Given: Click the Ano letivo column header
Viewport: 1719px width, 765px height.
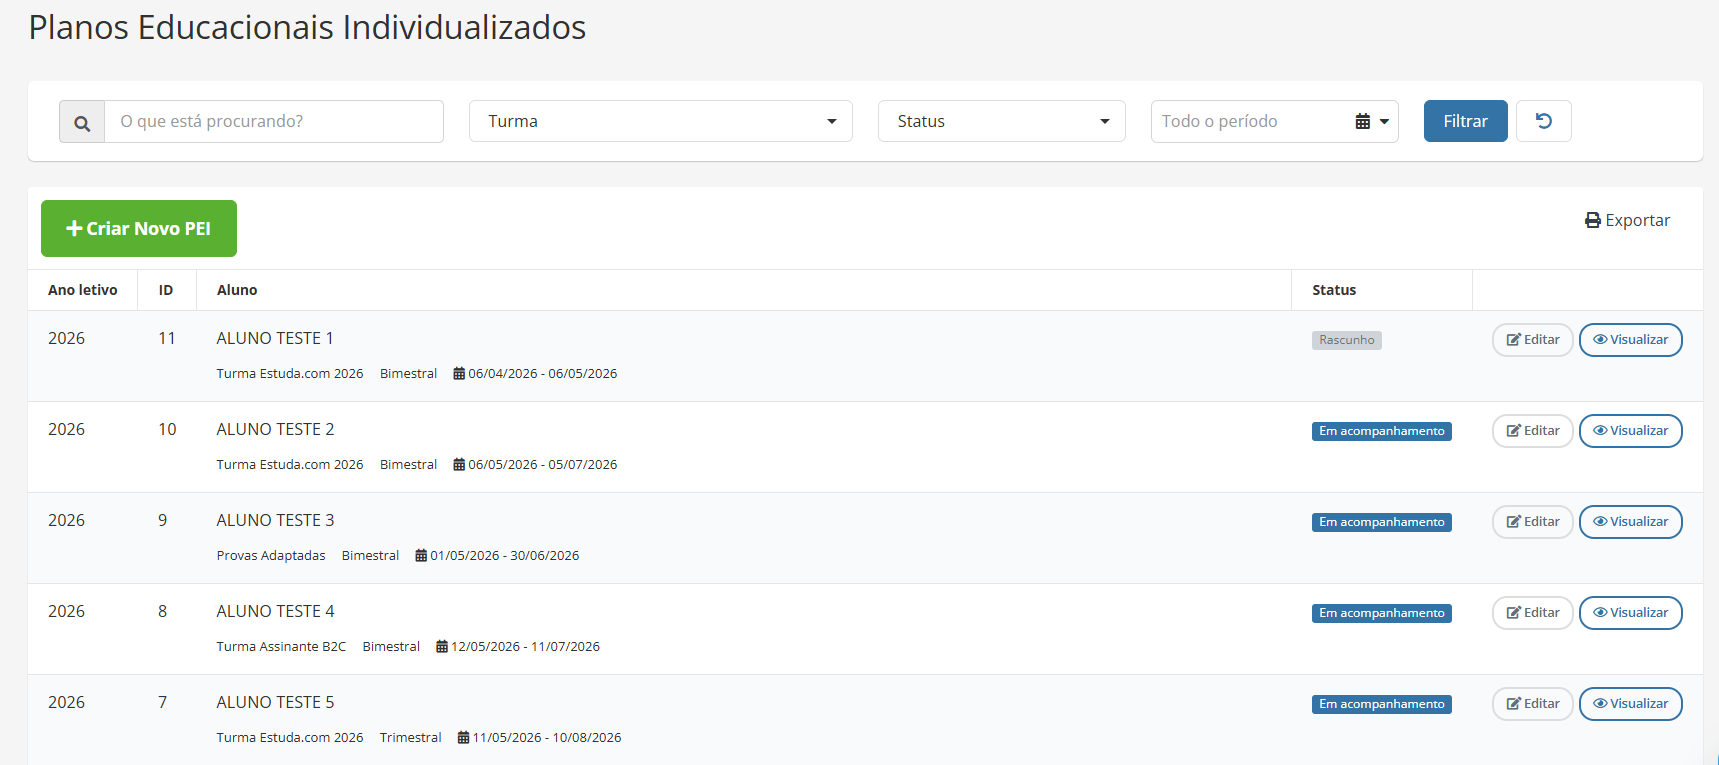Looking at the screenshot, I should [x=83, y=290].
